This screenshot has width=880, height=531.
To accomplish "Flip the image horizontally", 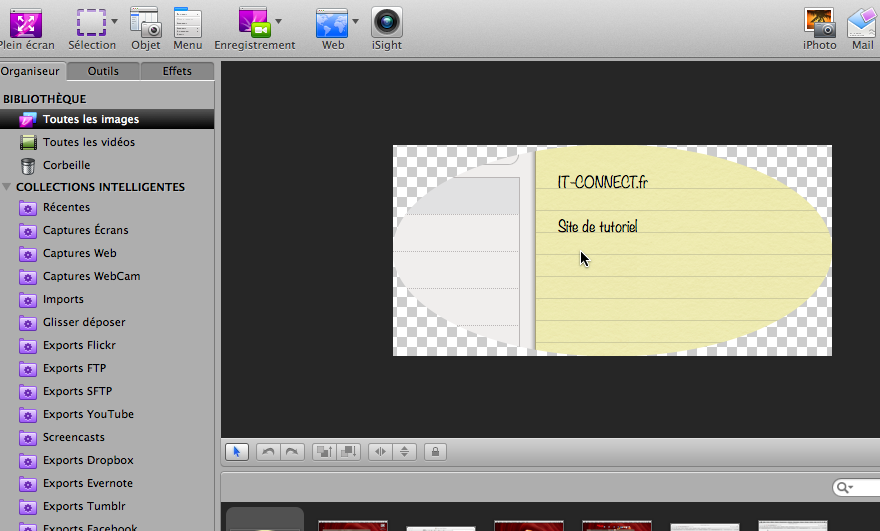I will pyautogui.click(x=381, y=452).
